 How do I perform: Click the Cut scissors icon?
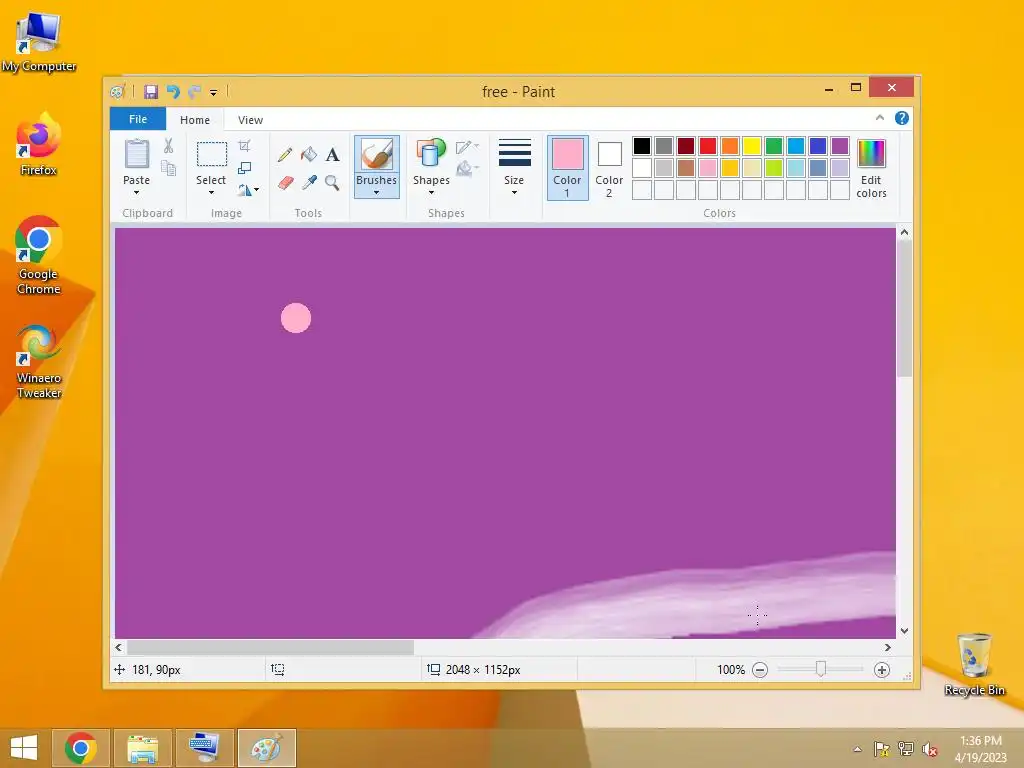[168, 146]
